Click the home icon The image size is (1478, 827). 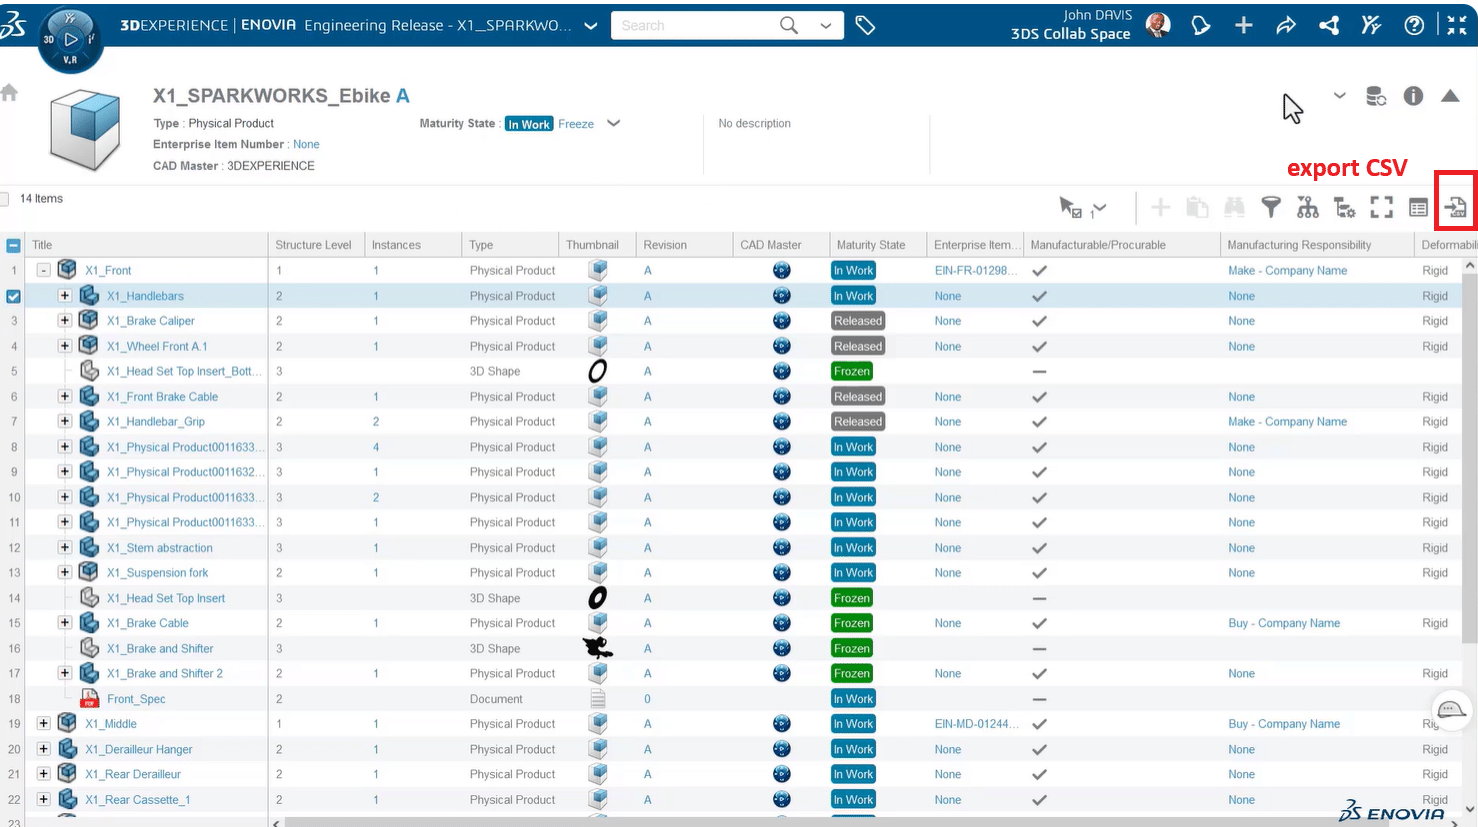point(10,93)
